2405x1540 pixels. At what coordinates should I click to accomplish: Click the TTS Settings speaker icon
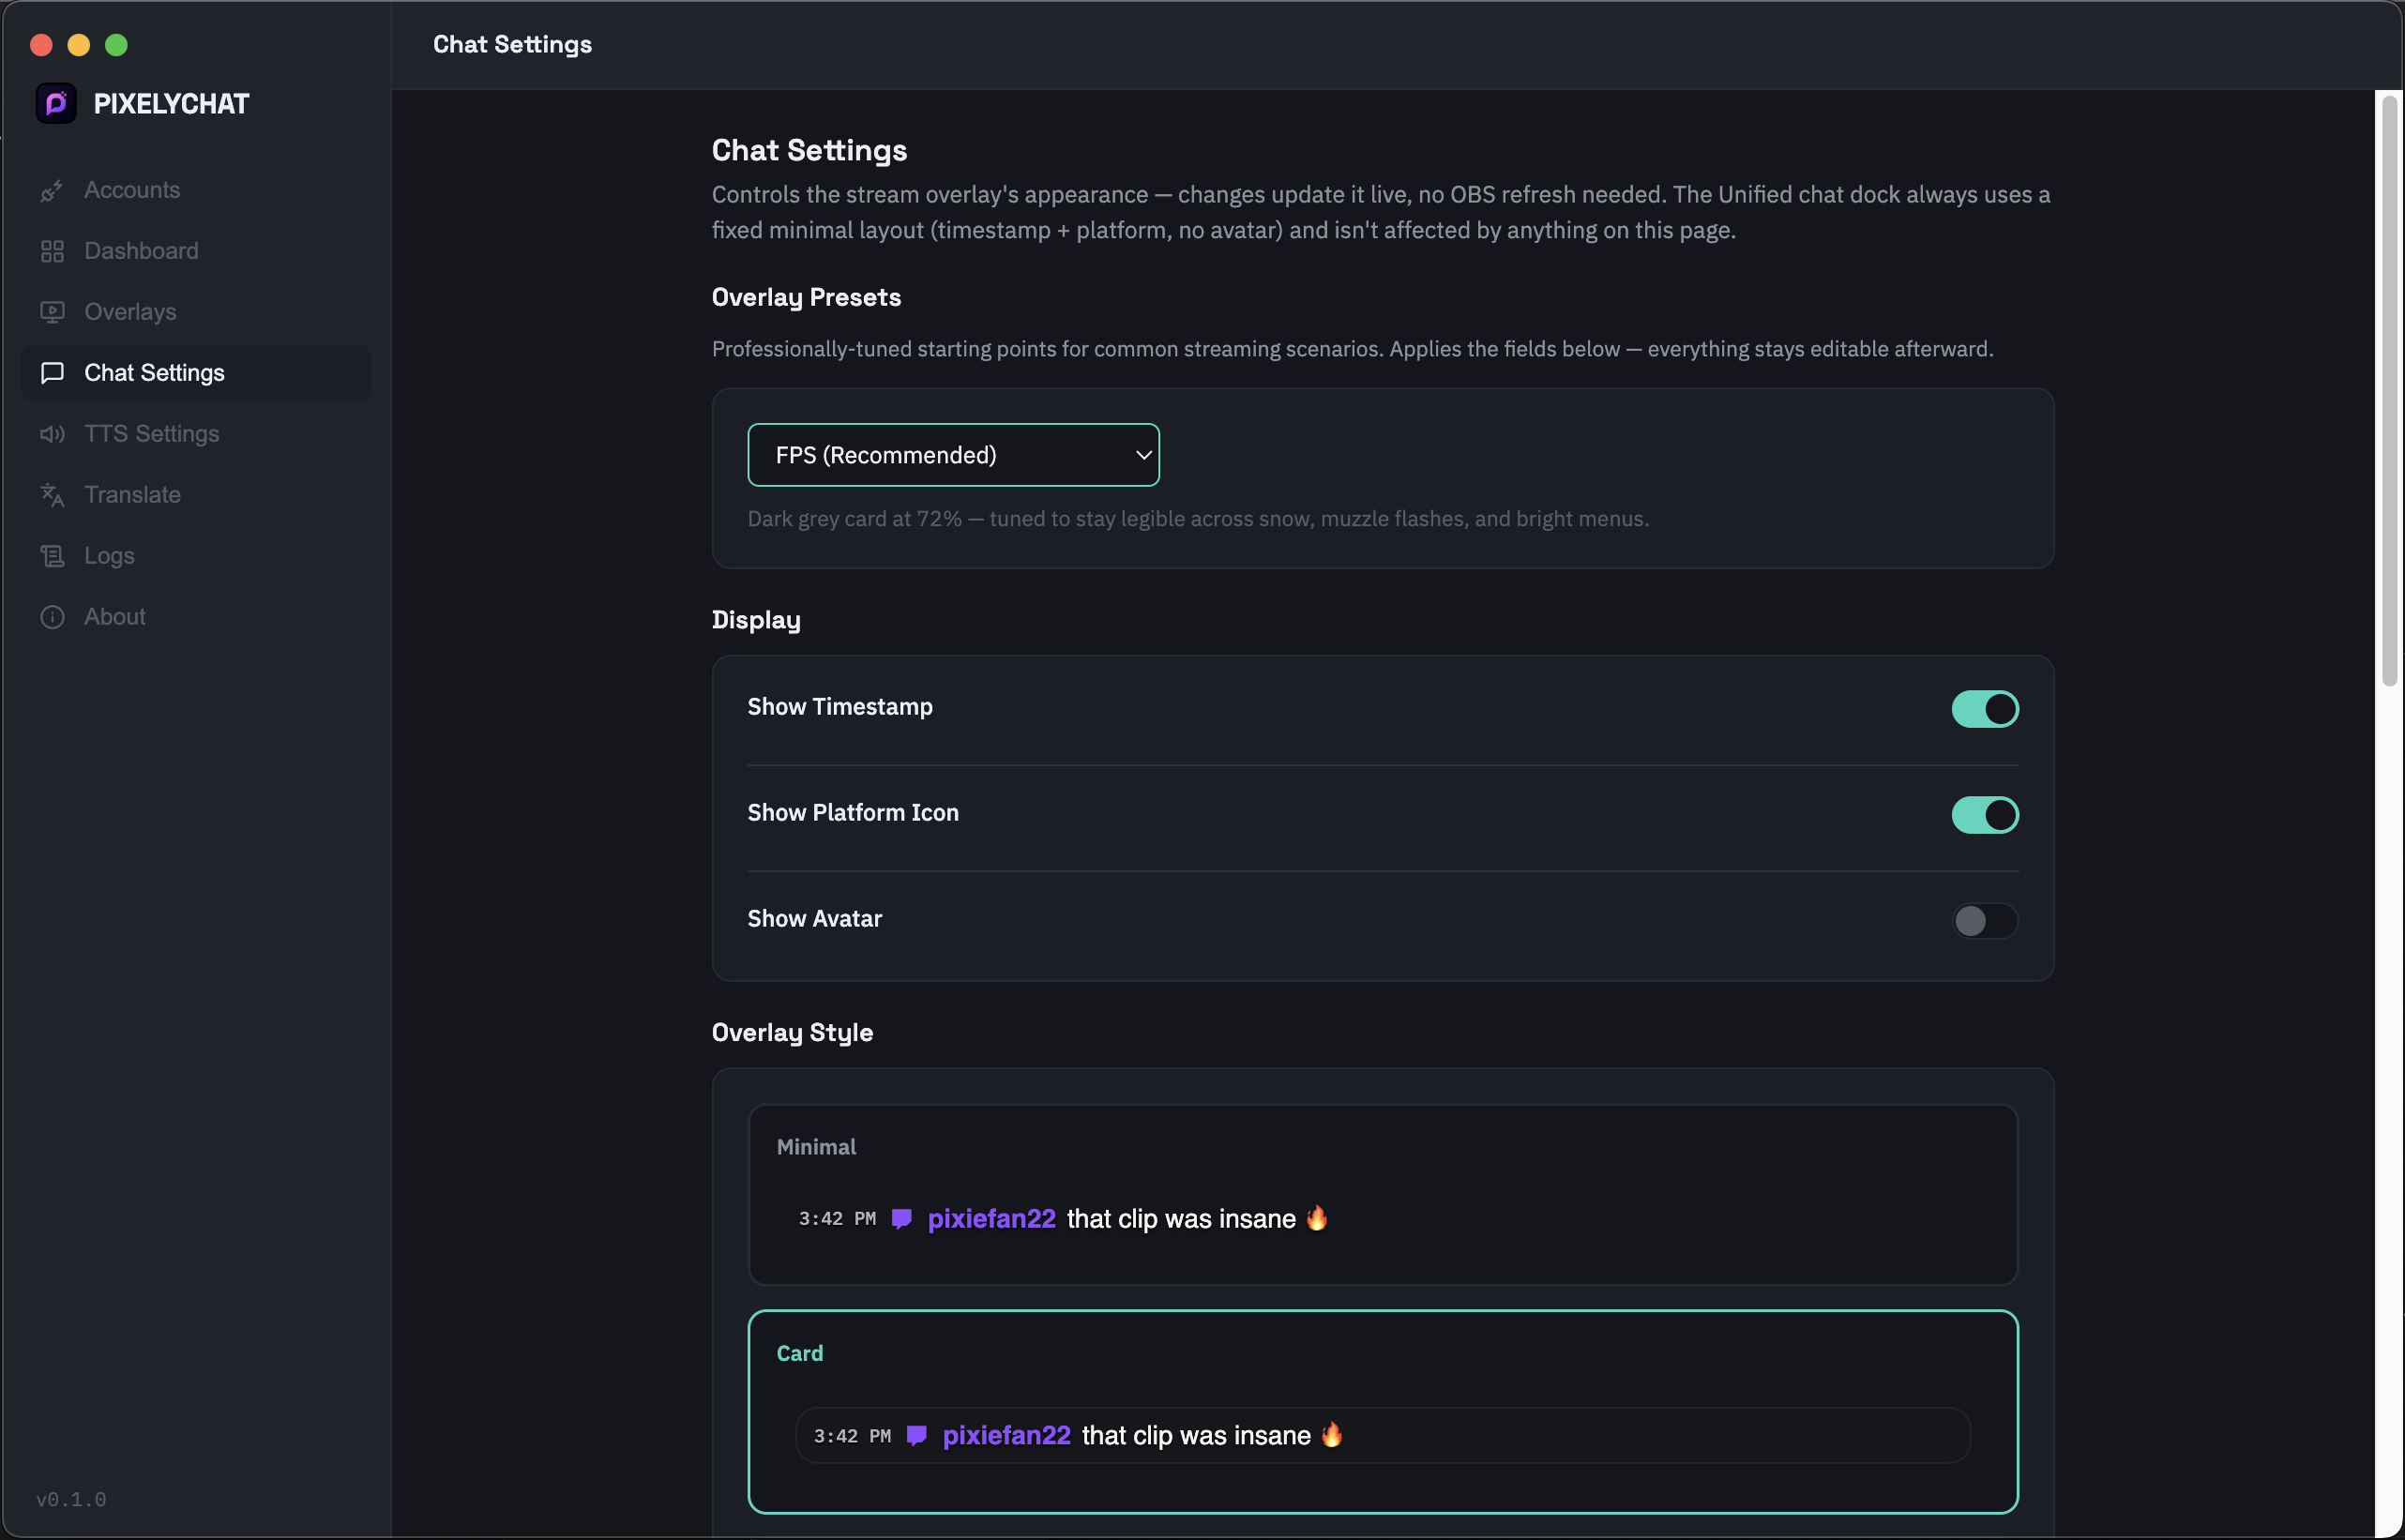pyautogui.click(x=52, y=434)
